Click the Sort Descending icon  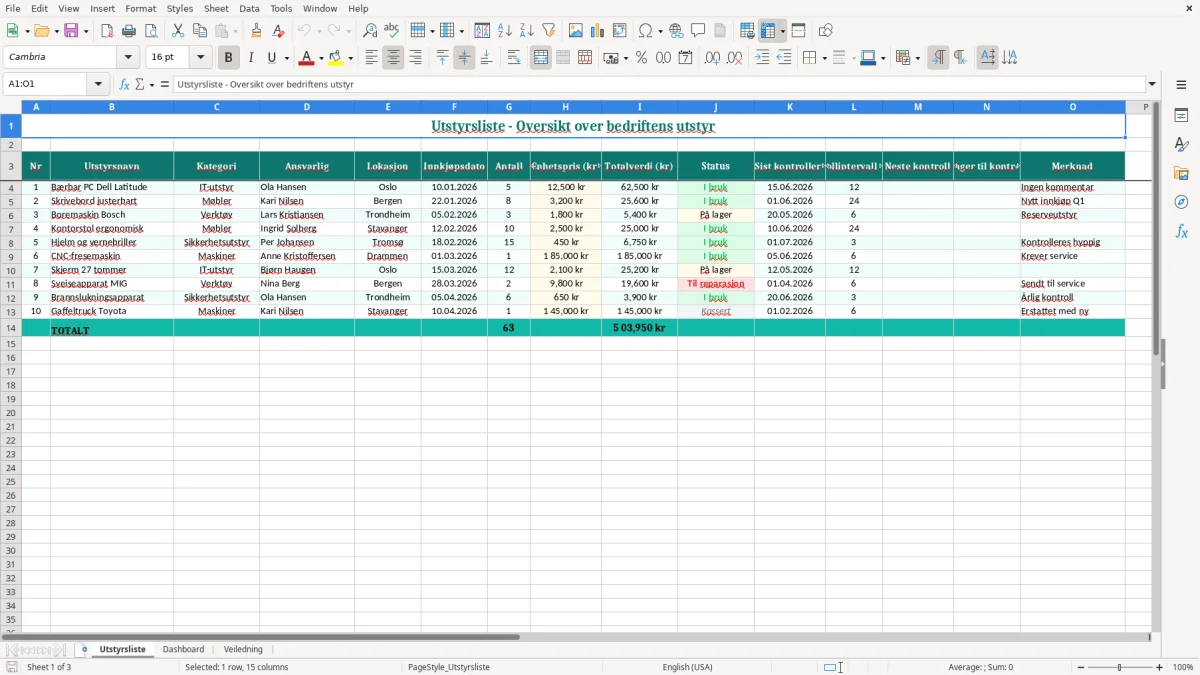coord(526,31)
